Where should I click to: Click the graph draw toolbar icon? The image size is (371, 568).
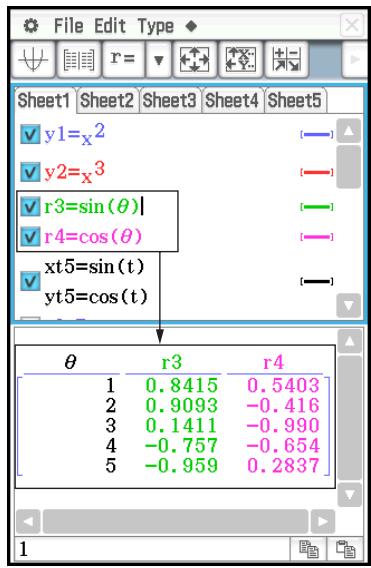[33, 59]
